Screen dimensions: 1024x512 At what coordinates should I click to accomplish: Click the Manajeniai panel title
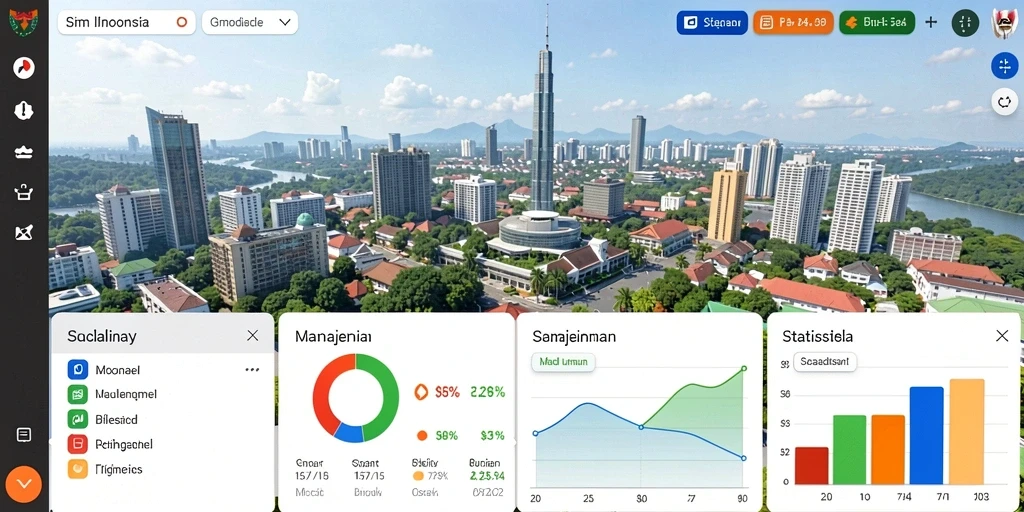(x=333, y=336)
